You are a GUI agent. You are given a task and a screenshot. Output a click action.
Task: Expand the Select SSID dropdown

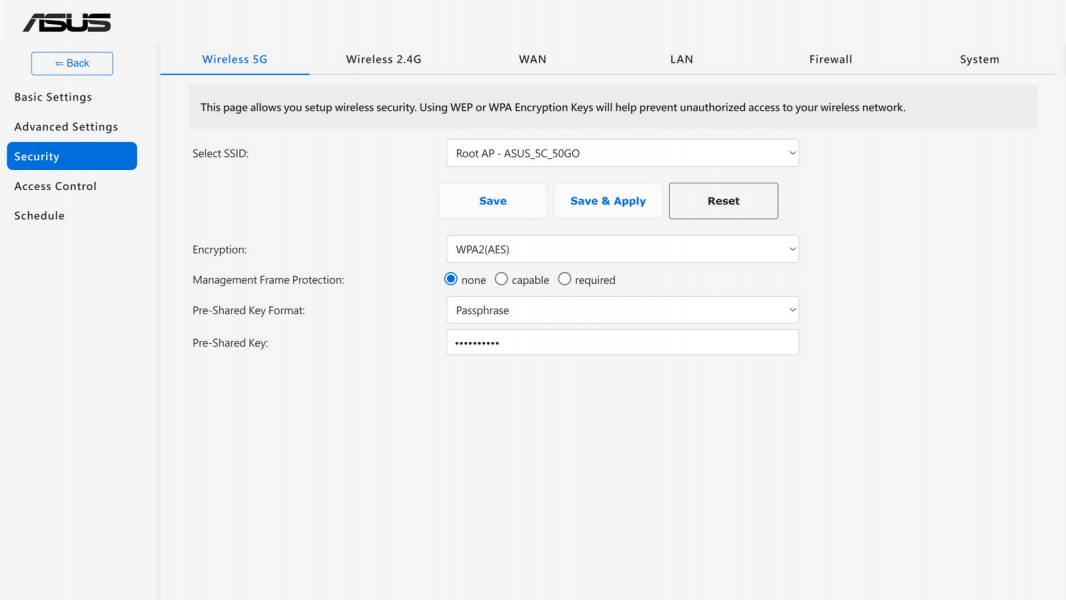(622, 154)
